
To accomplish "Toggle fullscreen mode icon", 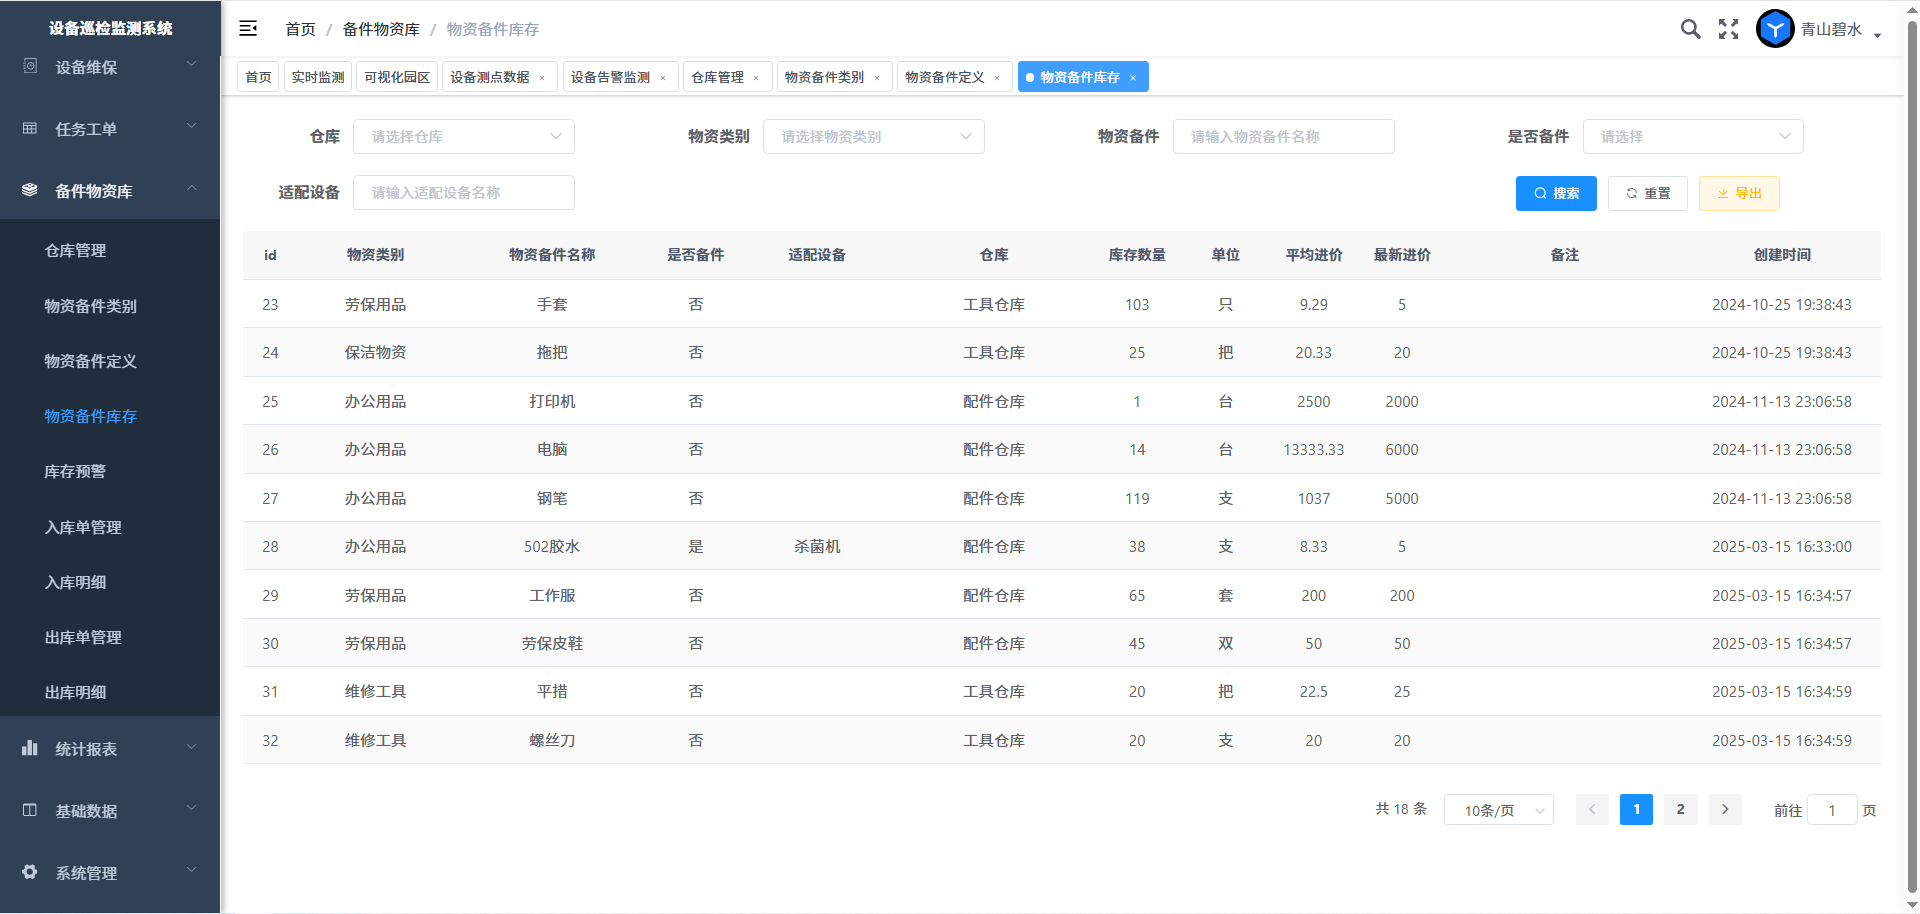I will pyautogui.click(x=1728, y=29).
